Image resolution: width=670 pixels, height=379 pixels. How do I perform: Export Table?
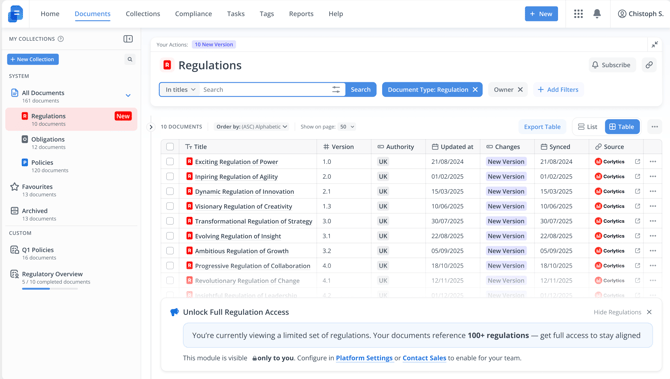542,126
